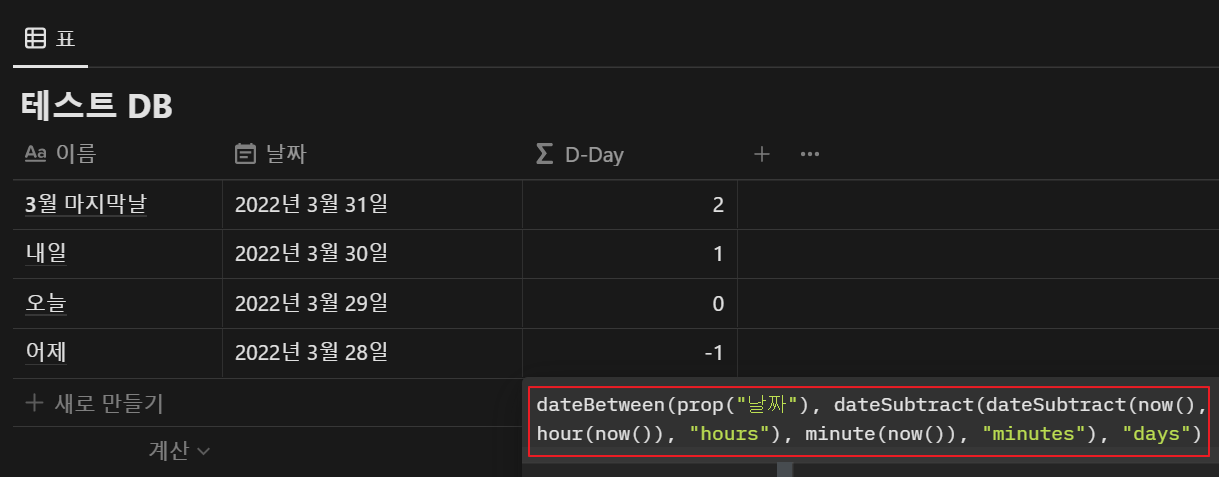Screen dimensions: 1219x477
Task: Click the 테스트 DB database title
Action: tap(96, 107)
